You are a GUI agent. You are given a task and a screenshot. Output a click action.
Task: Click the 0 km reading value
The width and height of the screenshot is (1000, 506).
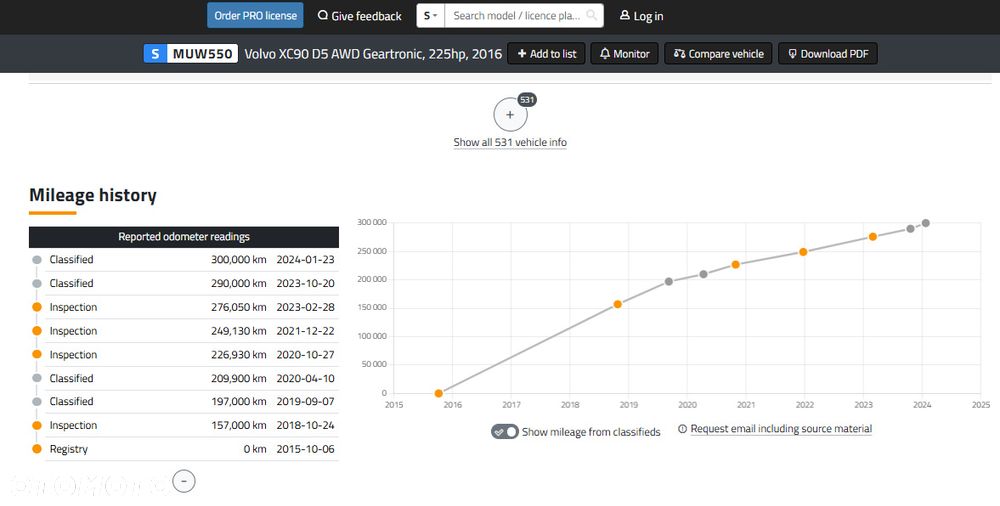tap(255, 449)
